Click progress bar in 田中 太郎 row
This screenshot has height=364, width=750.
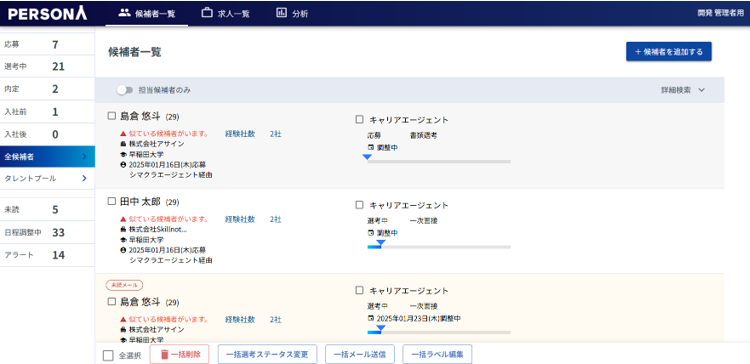pos(439,247)
